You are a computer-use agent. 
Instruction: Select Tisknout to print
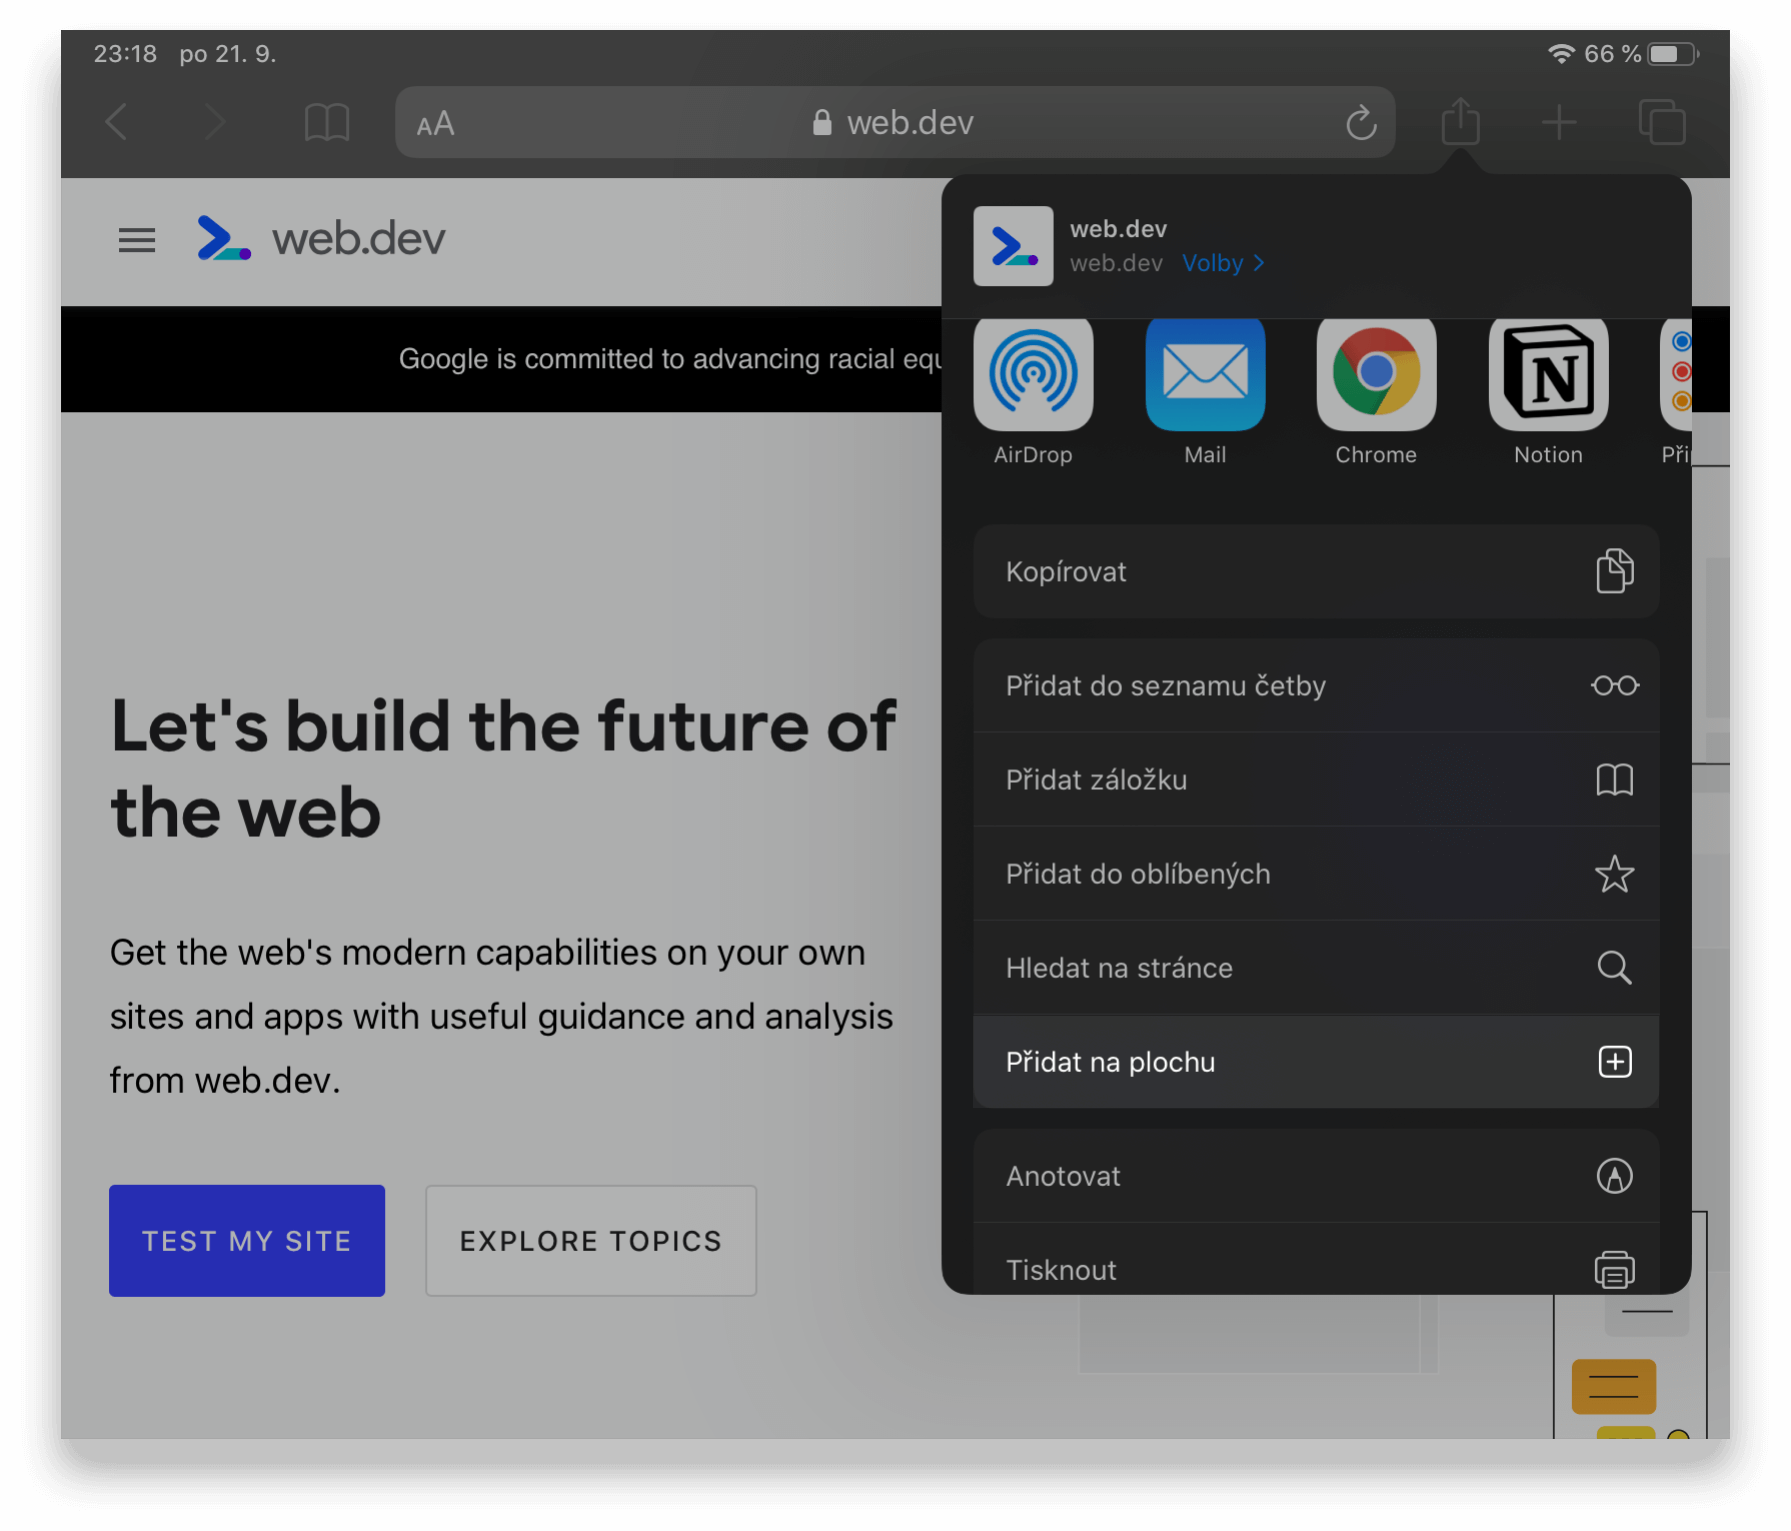(1316, 1259)
